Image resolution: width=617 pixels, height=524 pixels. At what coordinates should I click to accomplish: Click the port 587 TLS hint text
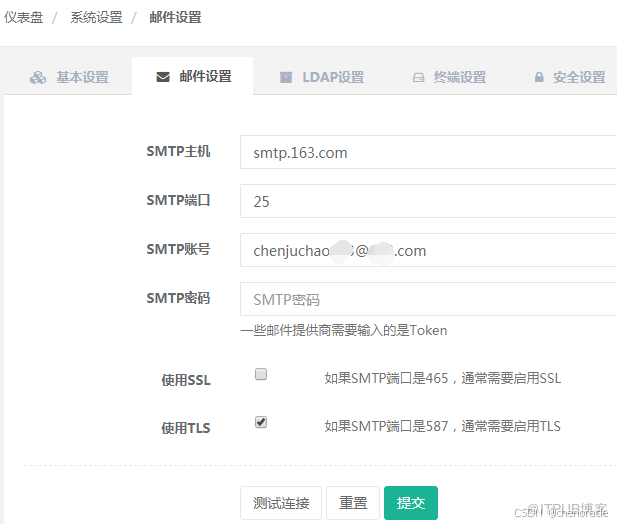click(x=443, y=426)
